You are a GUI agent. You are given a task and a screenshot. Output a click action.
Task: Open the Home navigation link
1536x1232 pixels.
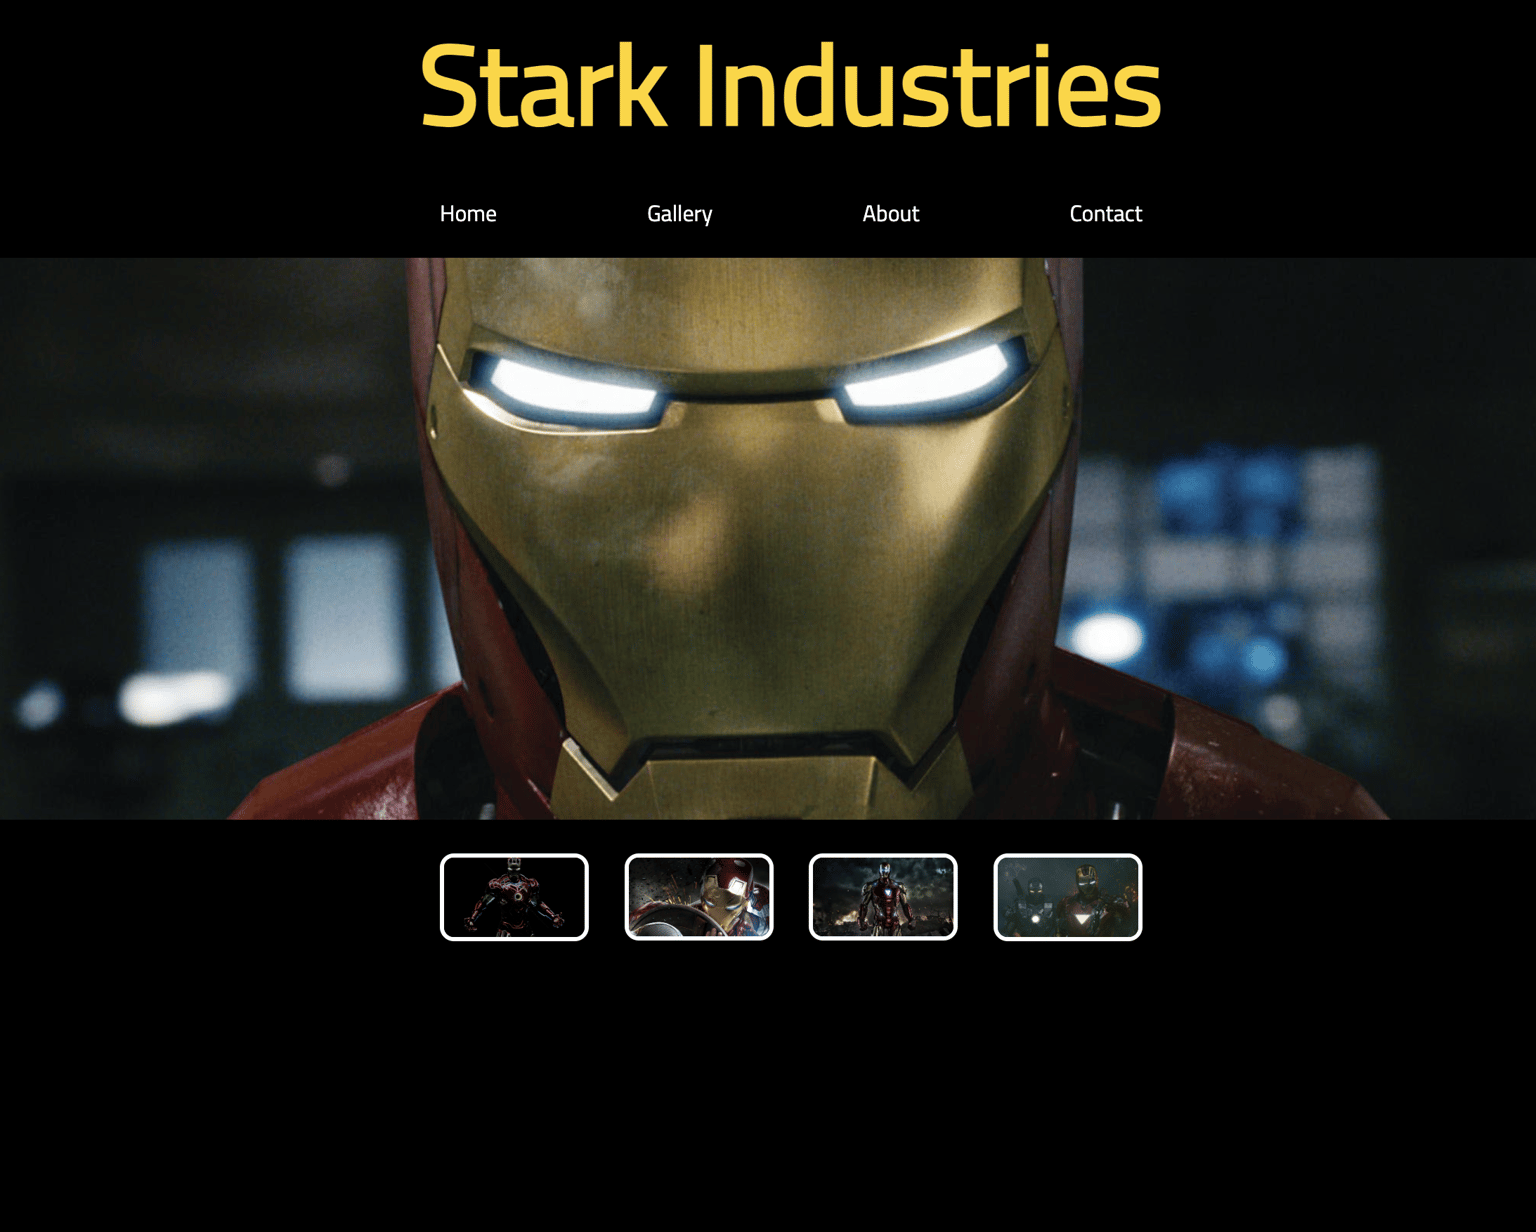[468, 214]
